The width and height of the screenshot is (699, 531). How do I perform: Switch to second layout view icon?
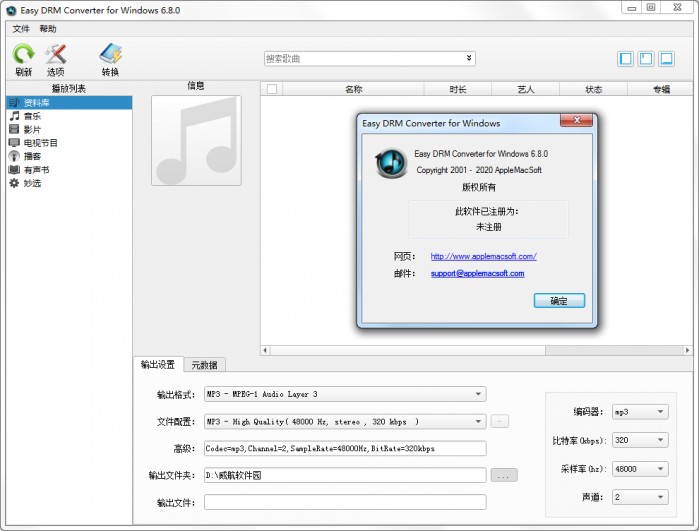click(646, 58)
